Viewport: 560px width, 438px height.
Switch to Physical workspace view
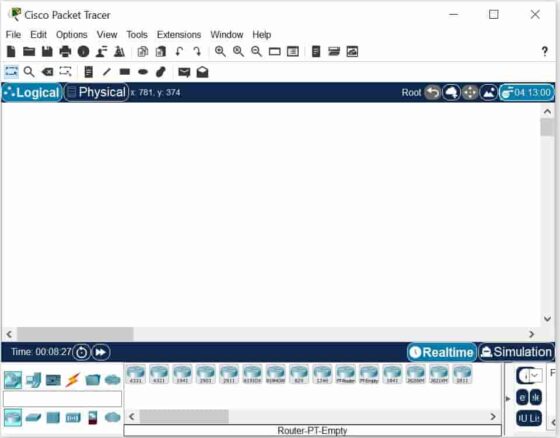click(x=96, y=93)
